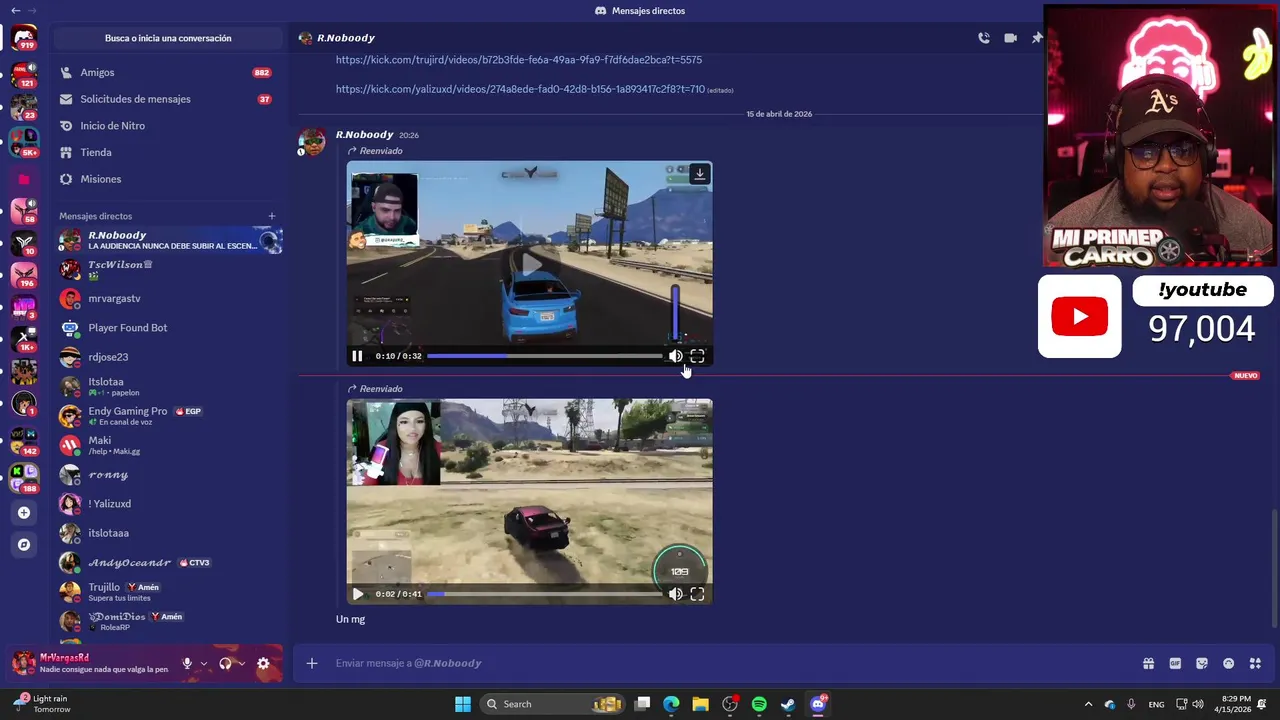
Task: Show hidden system tray icons
Action: pyautogui.click(x=1088, y=704)
